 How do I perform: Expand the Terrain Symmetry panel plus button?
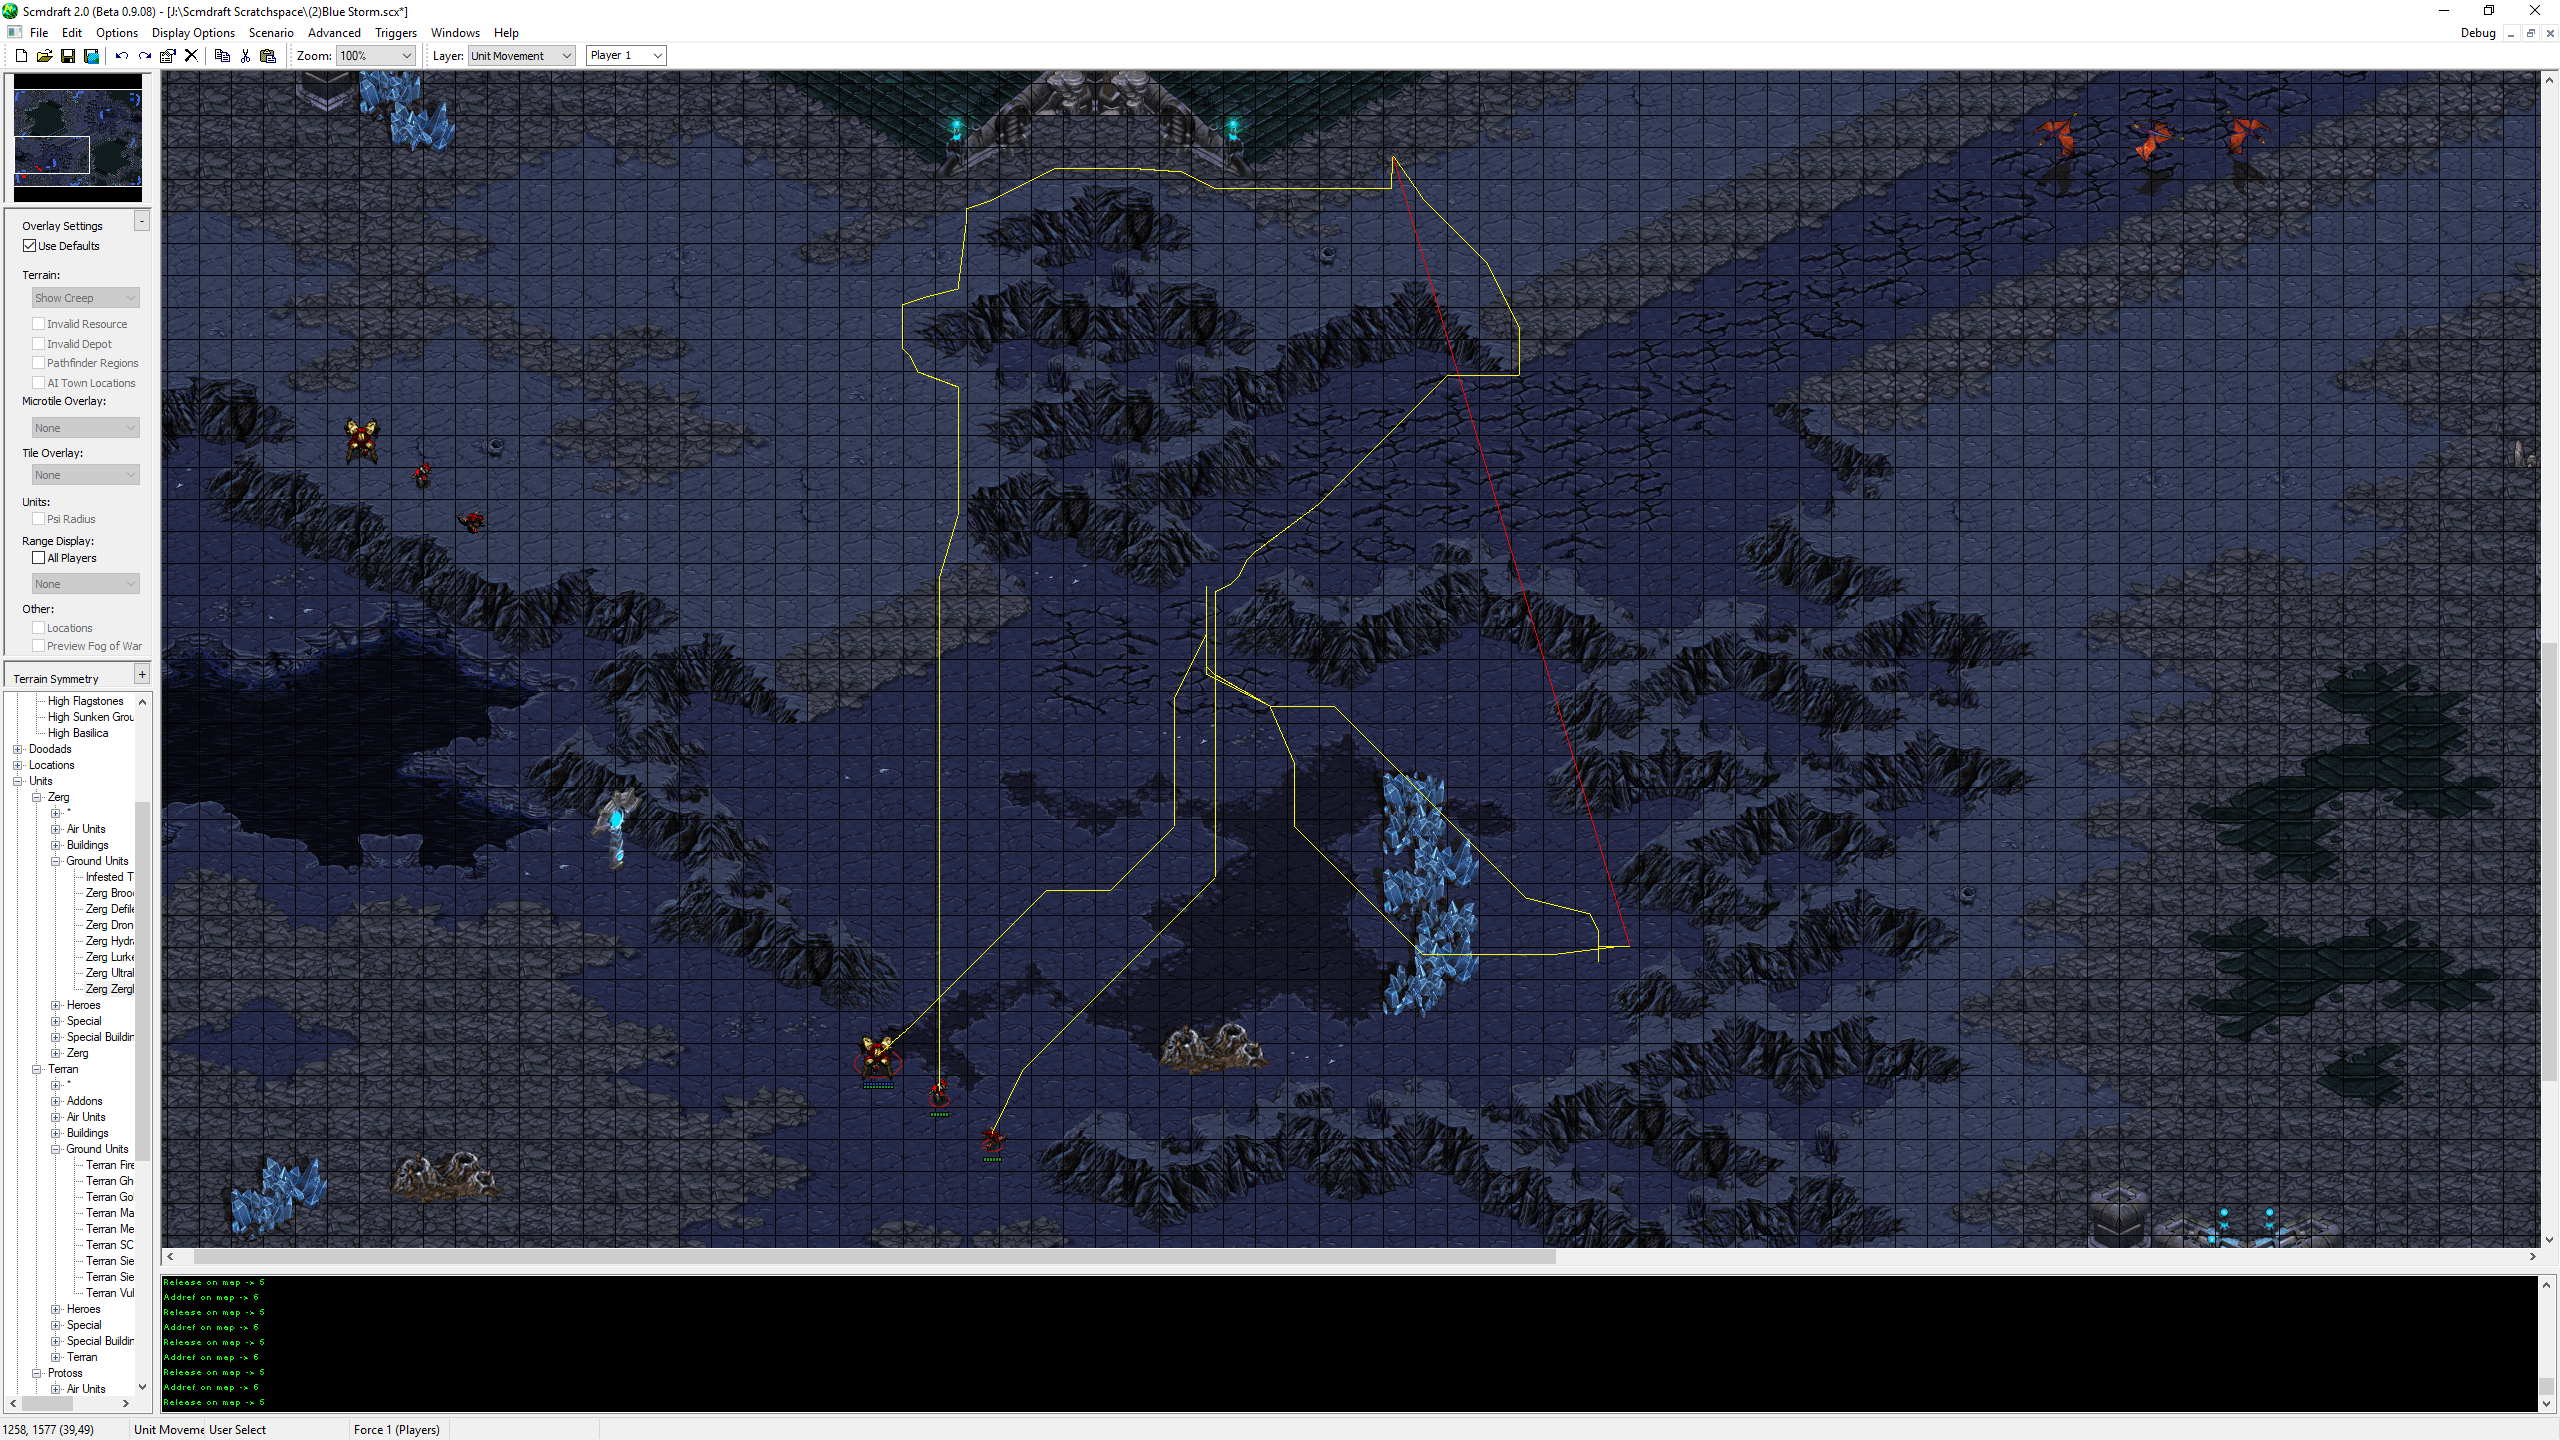point(142,675)
